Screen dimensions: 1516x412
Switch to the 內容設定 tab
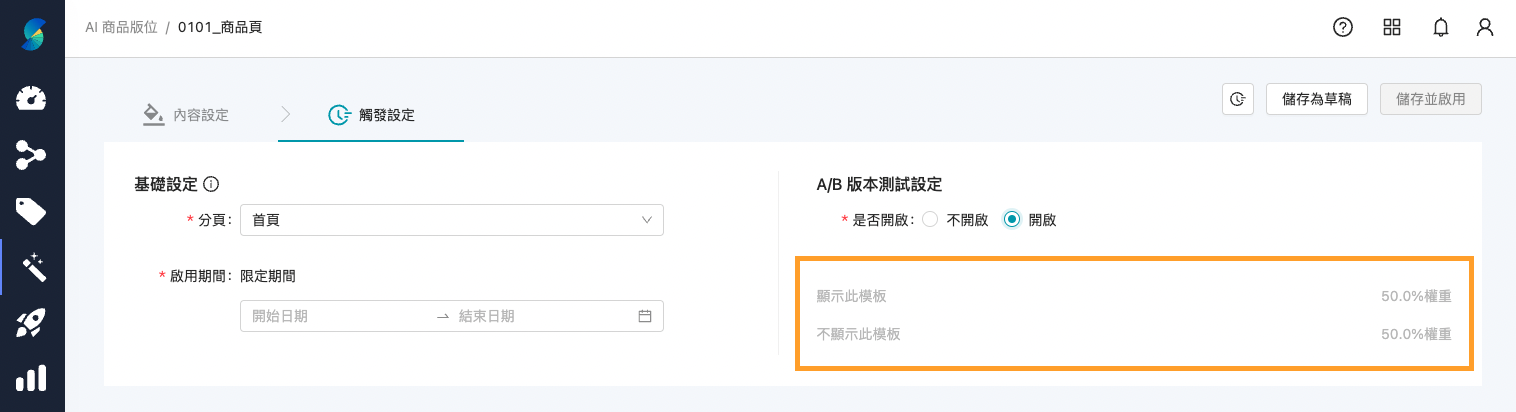pos(186,115)
